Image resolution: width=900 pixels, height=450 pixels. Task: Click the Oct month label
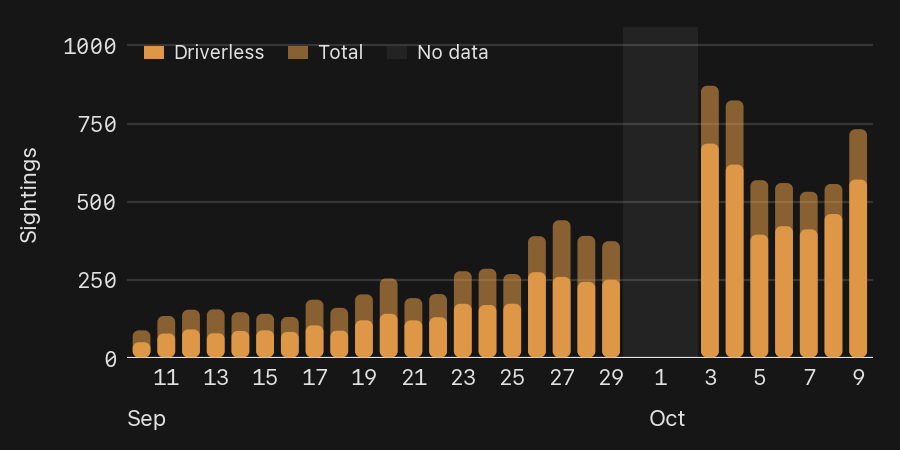(668, 418)
